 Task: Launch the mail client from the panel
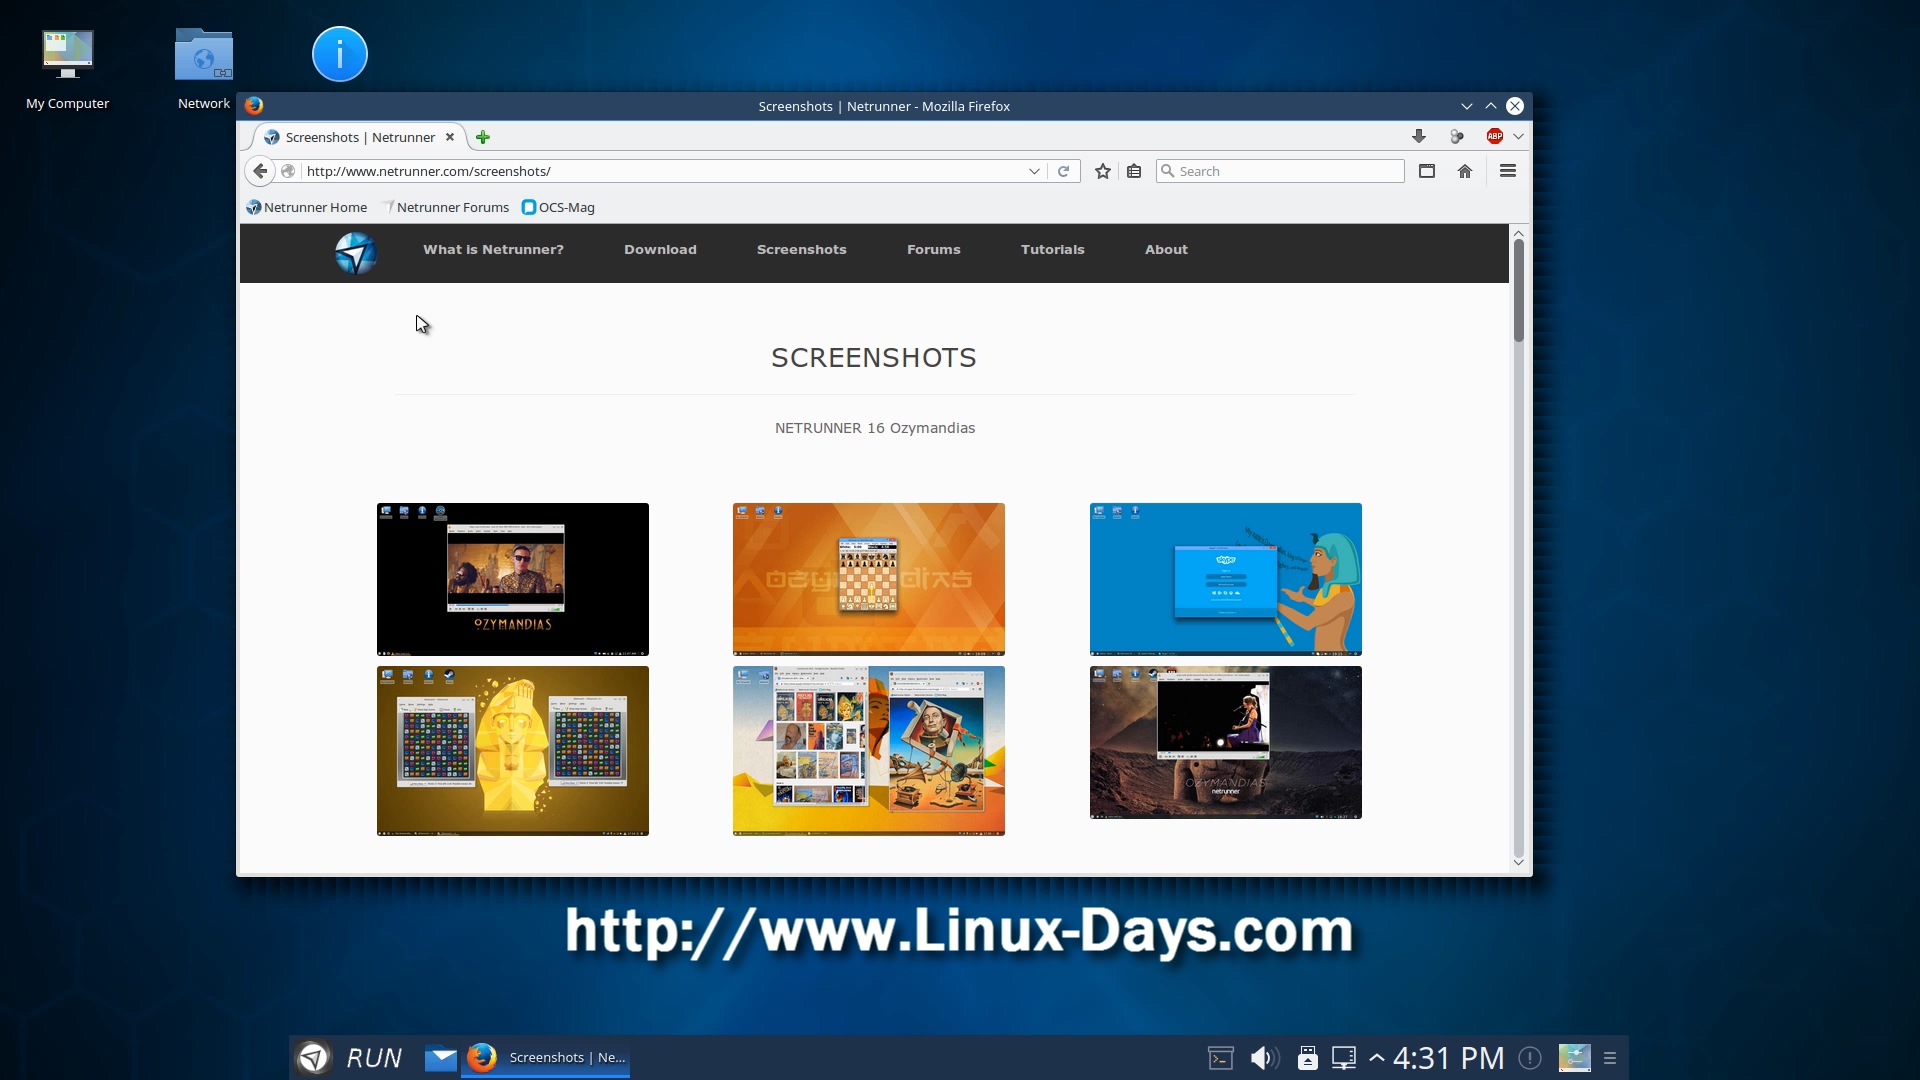[440, 1057]
